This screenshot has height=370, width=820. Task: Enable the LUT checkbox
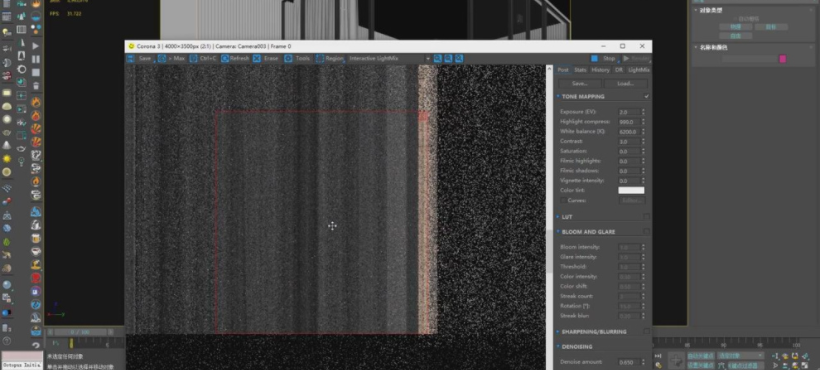click(x=647, y=216)
